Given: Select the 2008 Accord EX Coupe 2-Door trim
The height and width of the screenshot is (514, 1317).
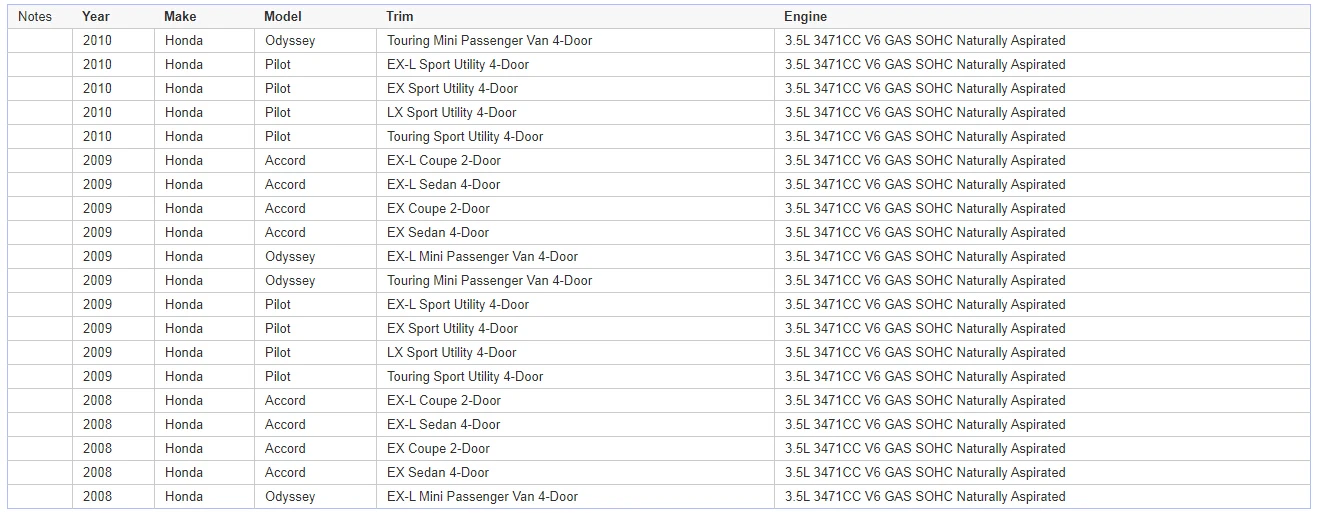Looking at the screenshot, I should [438, 449].
